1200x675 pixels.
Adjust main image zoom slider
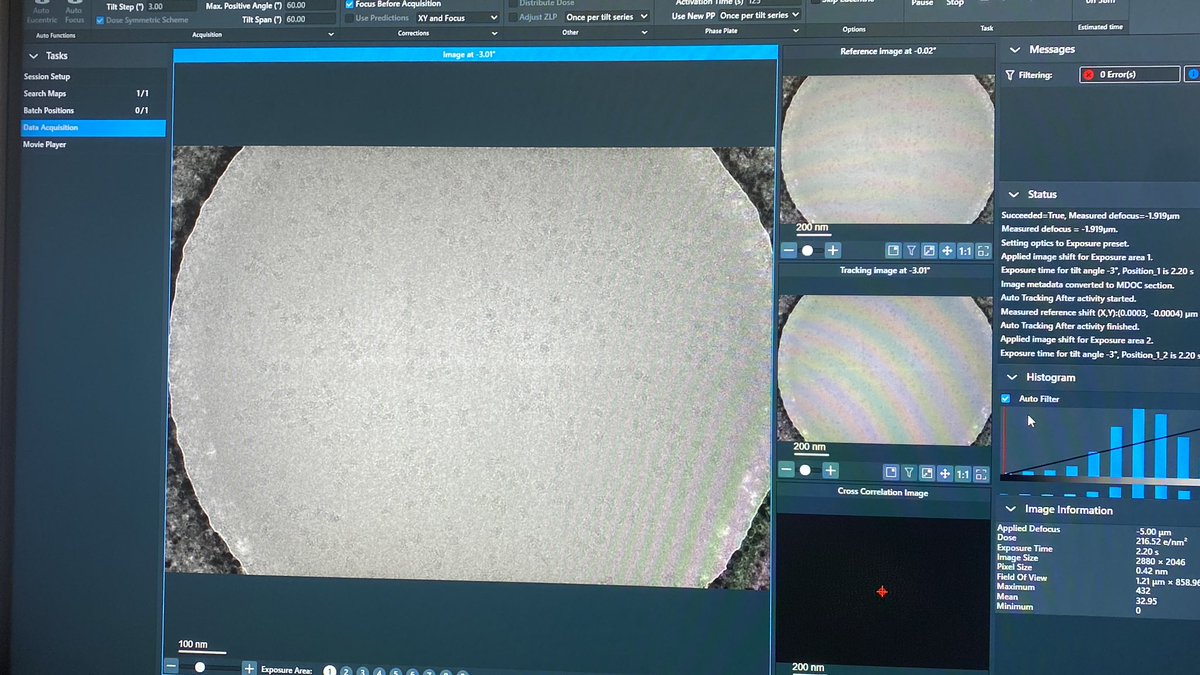(200, 667)
